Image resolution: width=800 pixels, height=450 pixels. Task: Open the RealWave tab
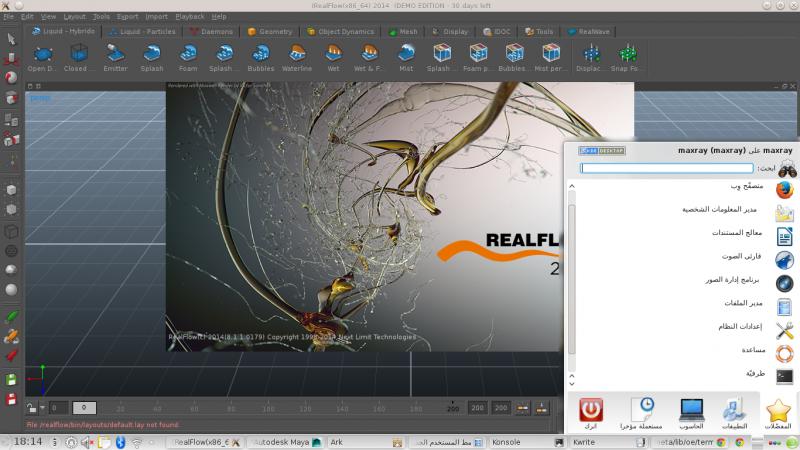click(588, 31)
